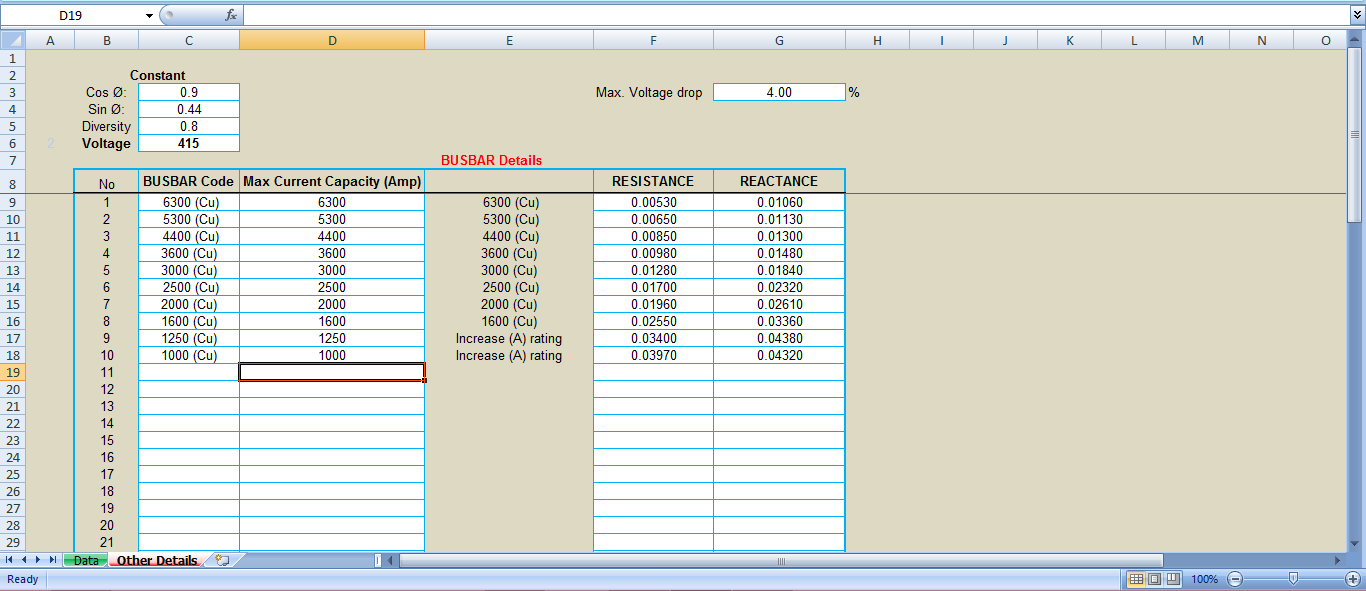Click the Constant label cell
The width and height of the screenshot is (1366, 591).
coord(158,75)
